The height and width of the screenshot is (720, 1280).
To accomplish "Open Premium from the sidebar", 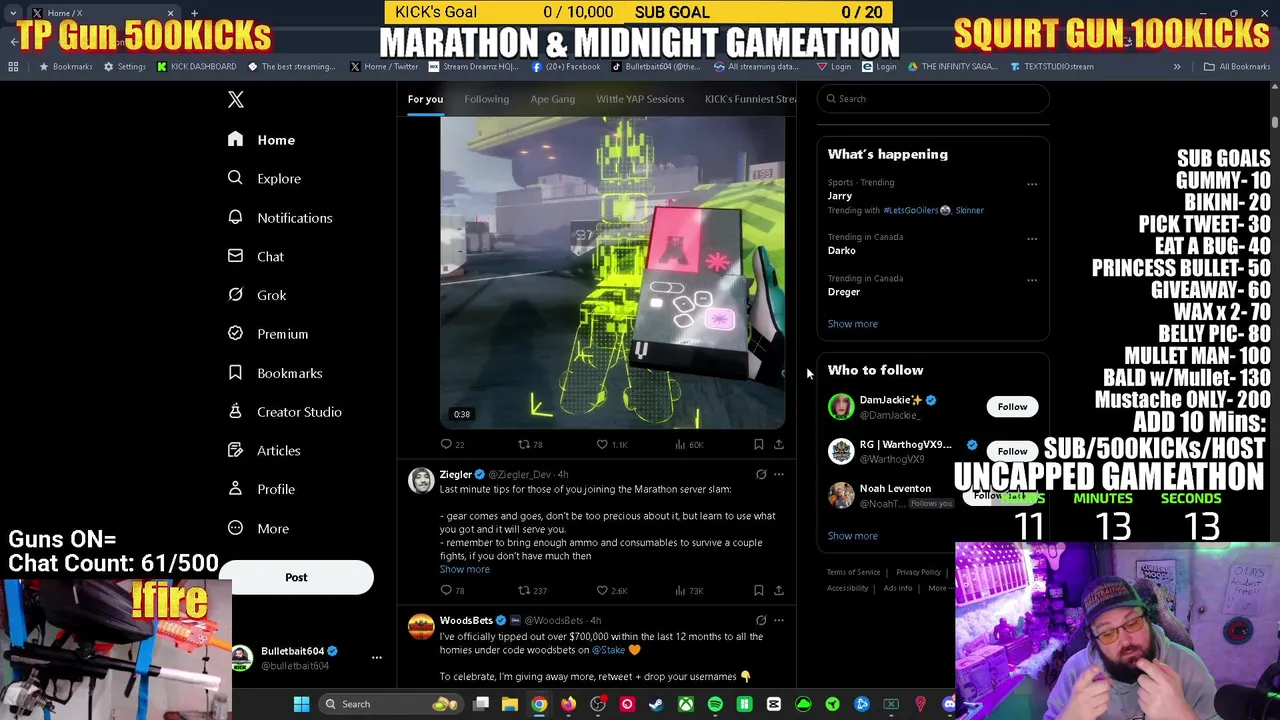I will (x=268, y=334).
